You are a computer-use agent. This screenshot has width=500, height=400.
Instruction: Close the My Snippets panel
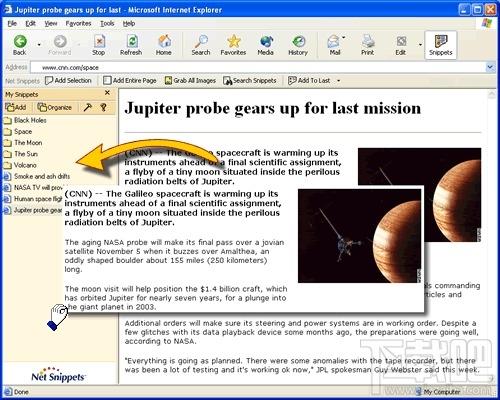[x=107, y=93]
